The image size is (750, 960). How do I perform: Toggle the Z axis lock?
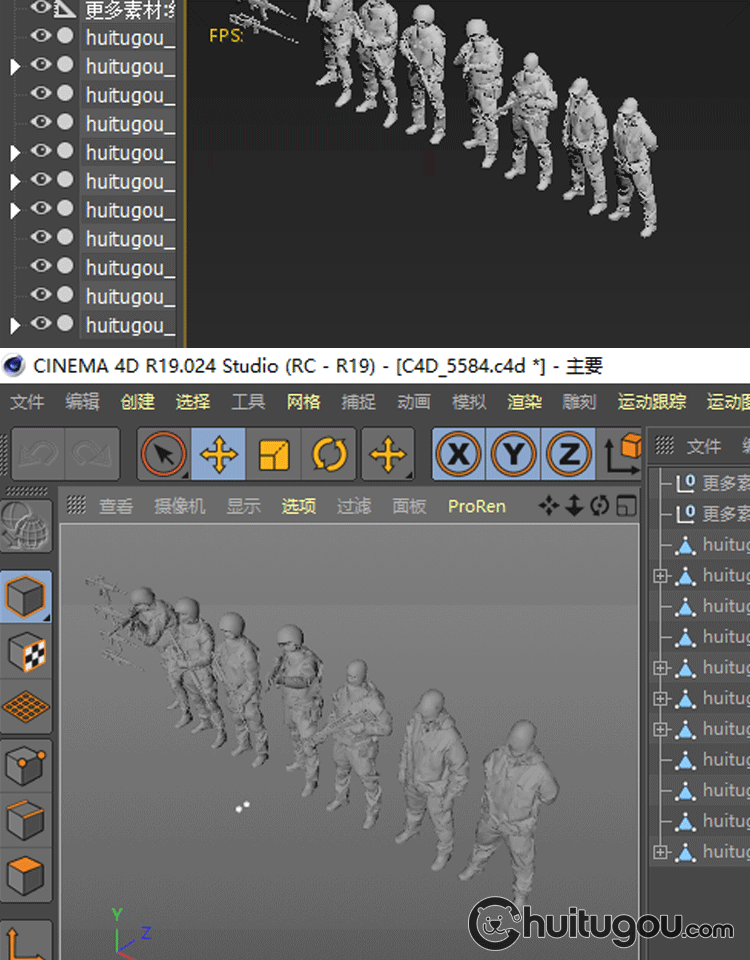click(x=569, y=455)
